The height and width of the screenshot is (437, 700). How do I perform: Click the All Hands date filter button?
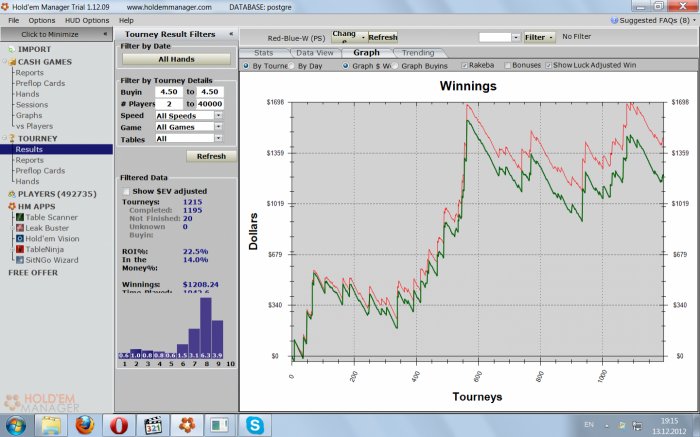coord(175,59)
